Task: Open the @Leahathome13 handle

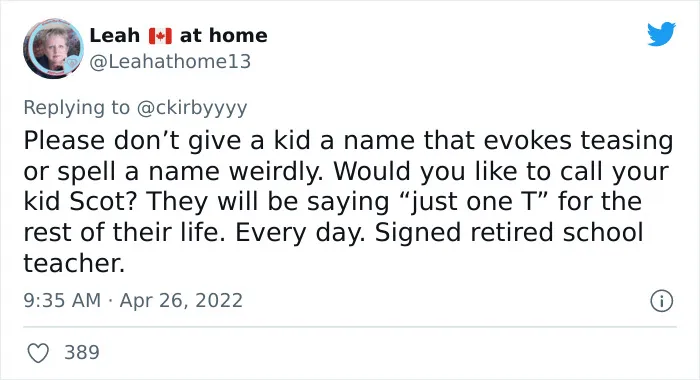Action: click(x=170, y=62)
